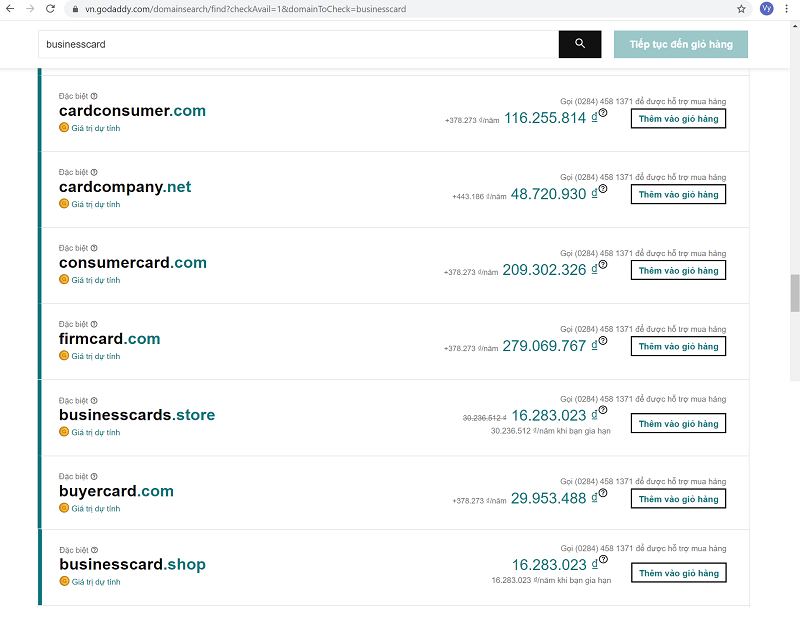800x642 pixels.
Task: Click the price 279.069.767 for firmcard.com
Action: coord(544,346)
